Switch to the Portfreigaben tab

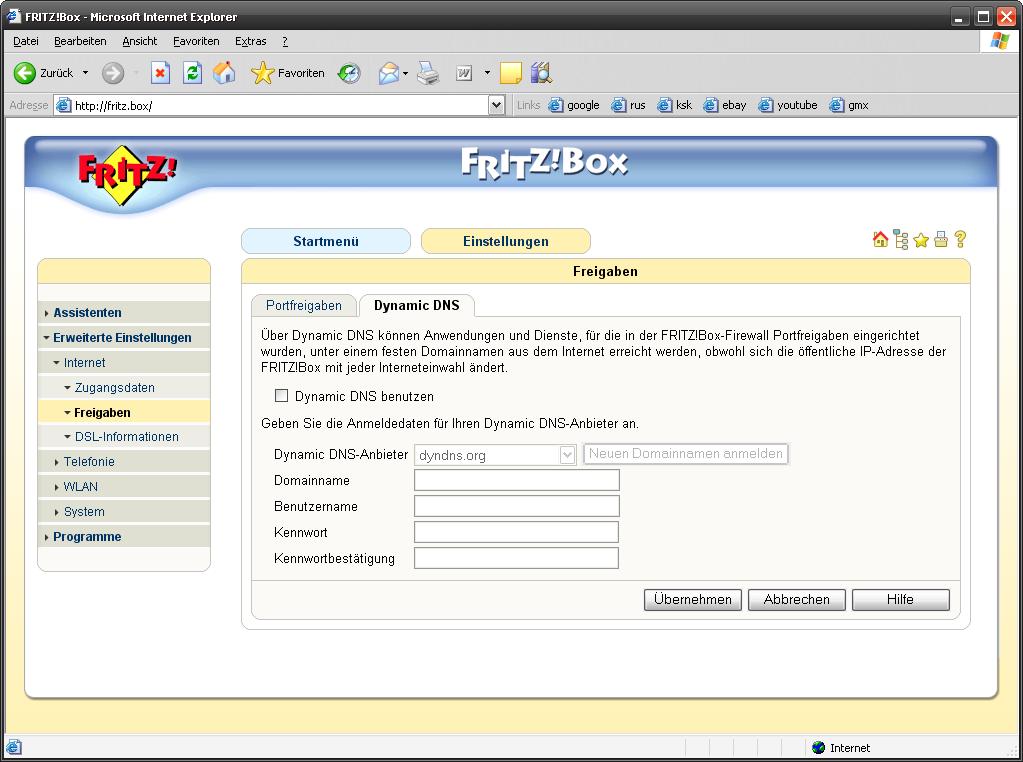(303, 306)
